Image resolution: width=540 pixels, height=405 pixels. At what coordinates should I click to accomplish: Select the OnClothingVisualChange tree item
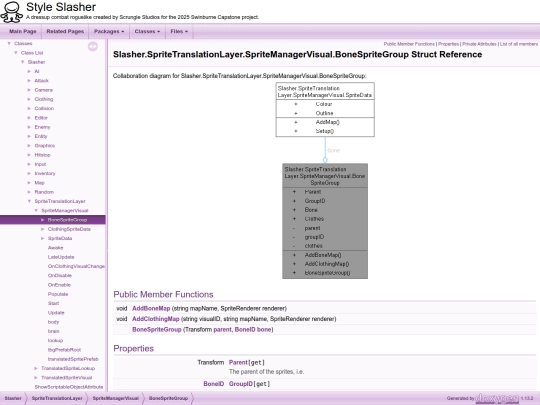(x=76, y=266)
